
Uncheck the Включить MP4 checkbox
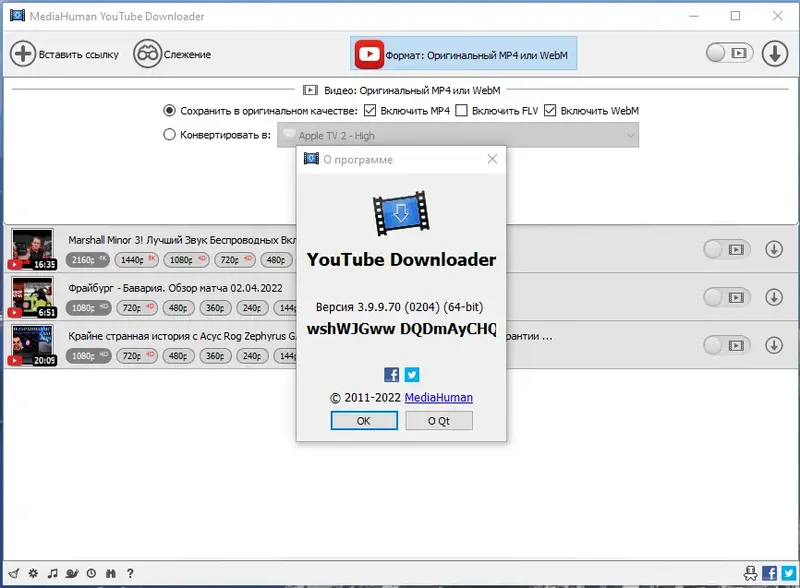pos(369,110)
